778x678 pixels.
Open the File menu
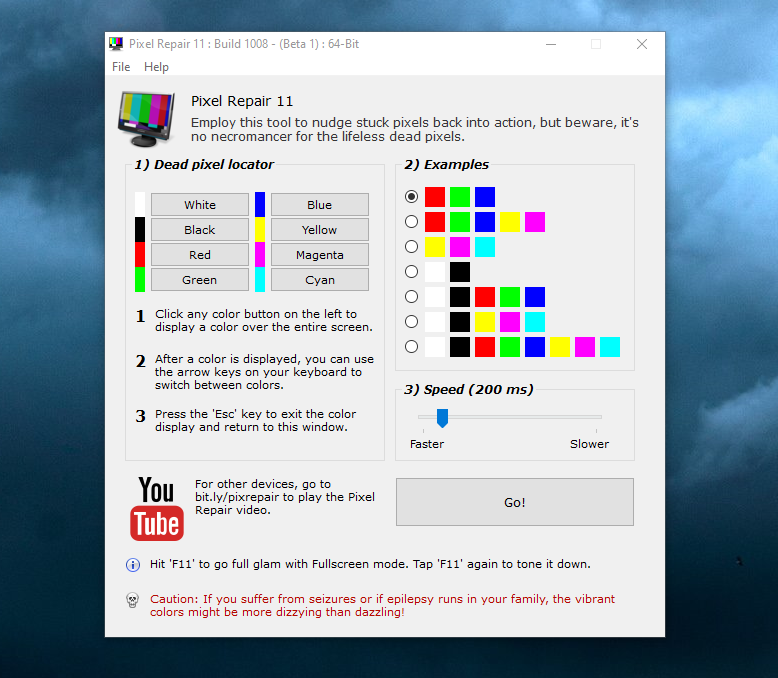coord(121,67)
